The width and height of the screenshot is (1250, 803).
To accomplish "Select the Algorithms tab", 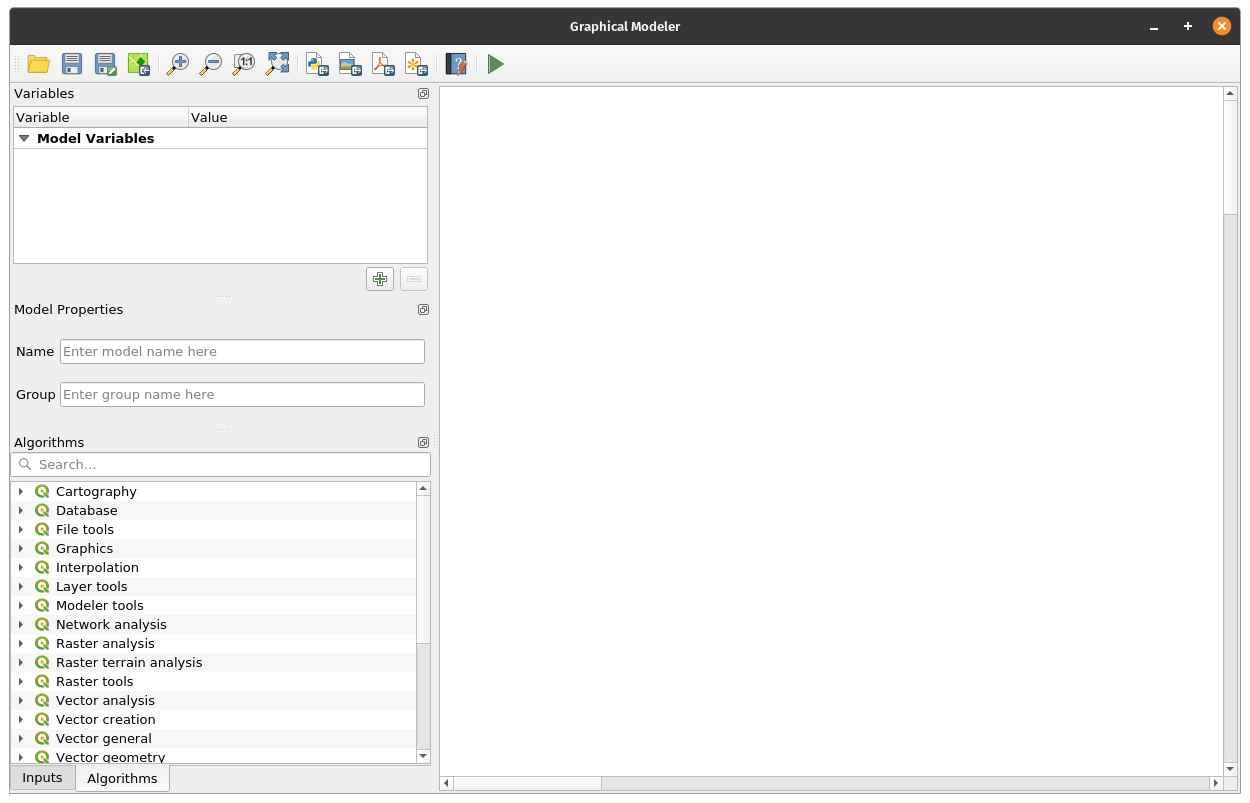I will pyautogui.click(x=122, y=778).
